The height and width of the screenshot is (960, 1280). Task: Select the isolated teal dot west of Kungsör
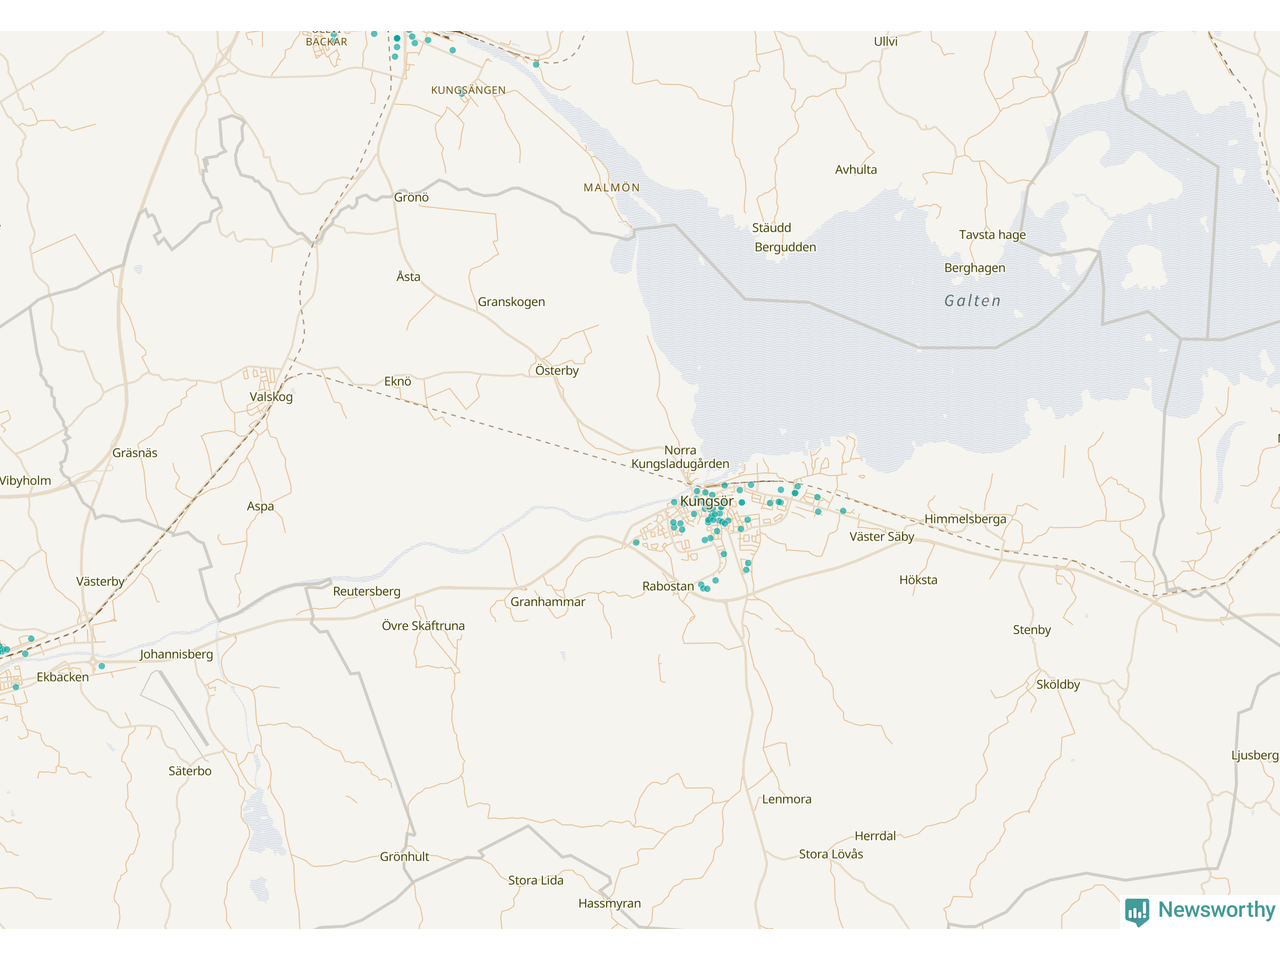coord(636,542)
